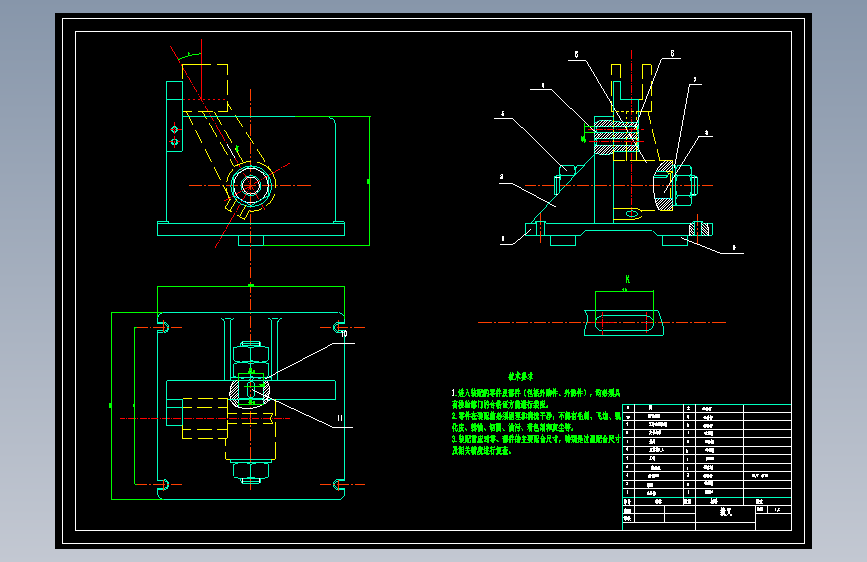Select callout number "10" in the plan view
867x562 pixels.
click(344, 334)
